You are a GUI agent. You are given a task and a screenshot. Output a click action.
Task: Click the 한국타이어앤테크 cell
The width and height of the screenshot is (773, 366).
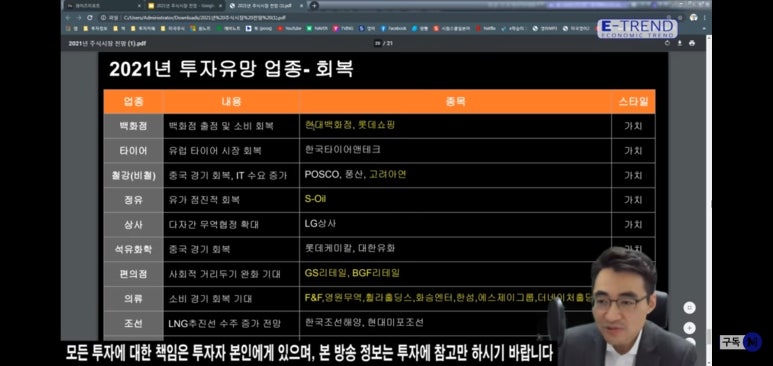(x=455, y=150)
